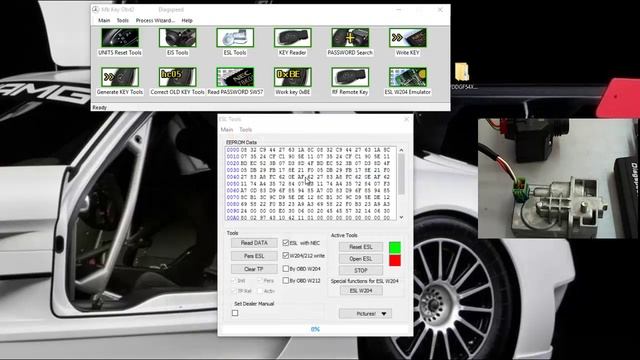Select the Pers radio option
The width and height of the screenshot is (640, 360).
(260, 281)
